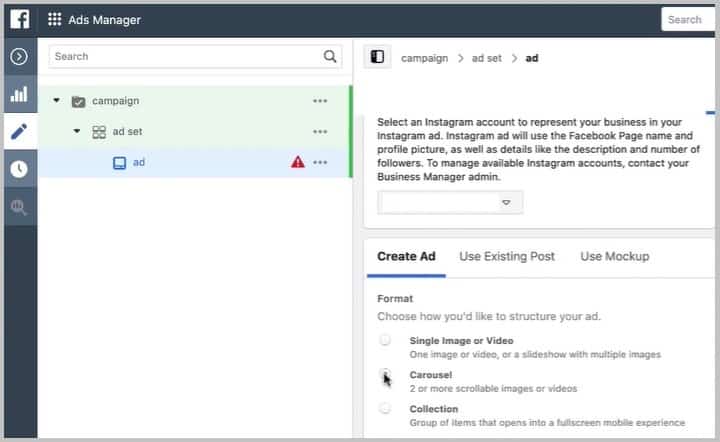Toggle the side panel layout icon
Viewport: 720px width, 442px height.
[377, 57]
